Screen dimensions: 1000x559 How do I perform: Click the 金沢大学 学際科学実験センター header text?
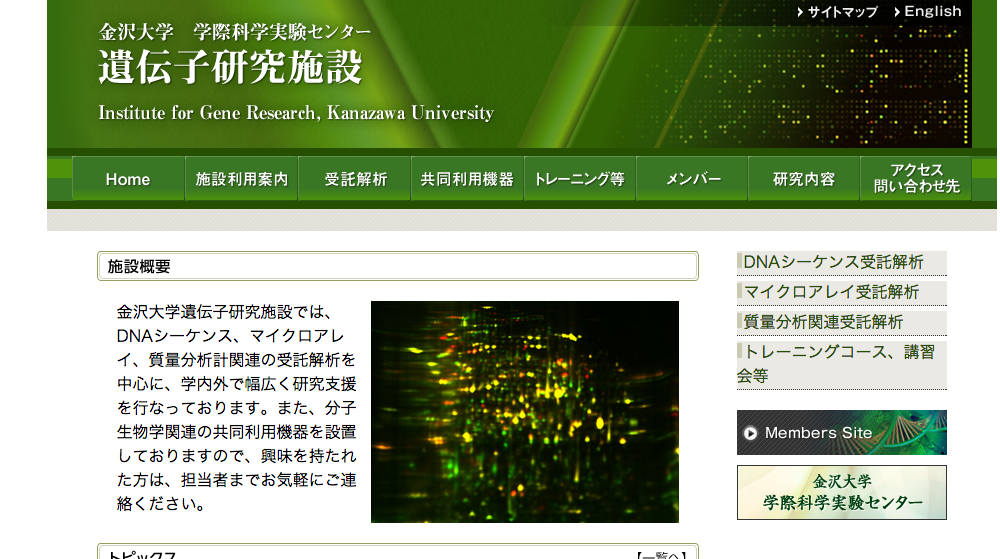(x=234, y=32)
